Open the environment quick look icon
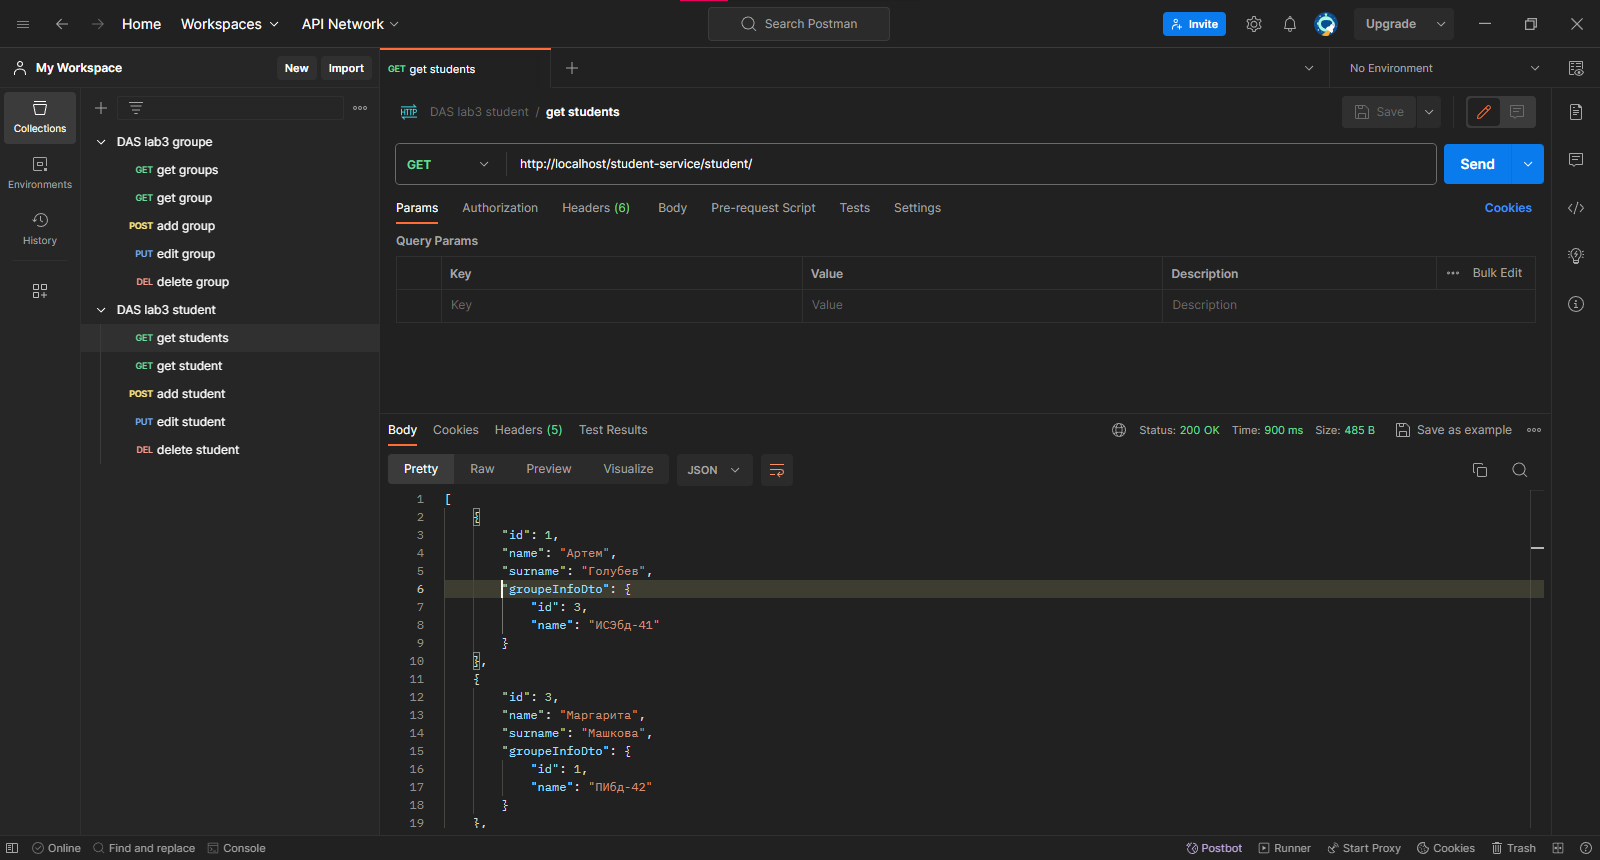This screenshot has height=860, width=1600. [1576, 68]
